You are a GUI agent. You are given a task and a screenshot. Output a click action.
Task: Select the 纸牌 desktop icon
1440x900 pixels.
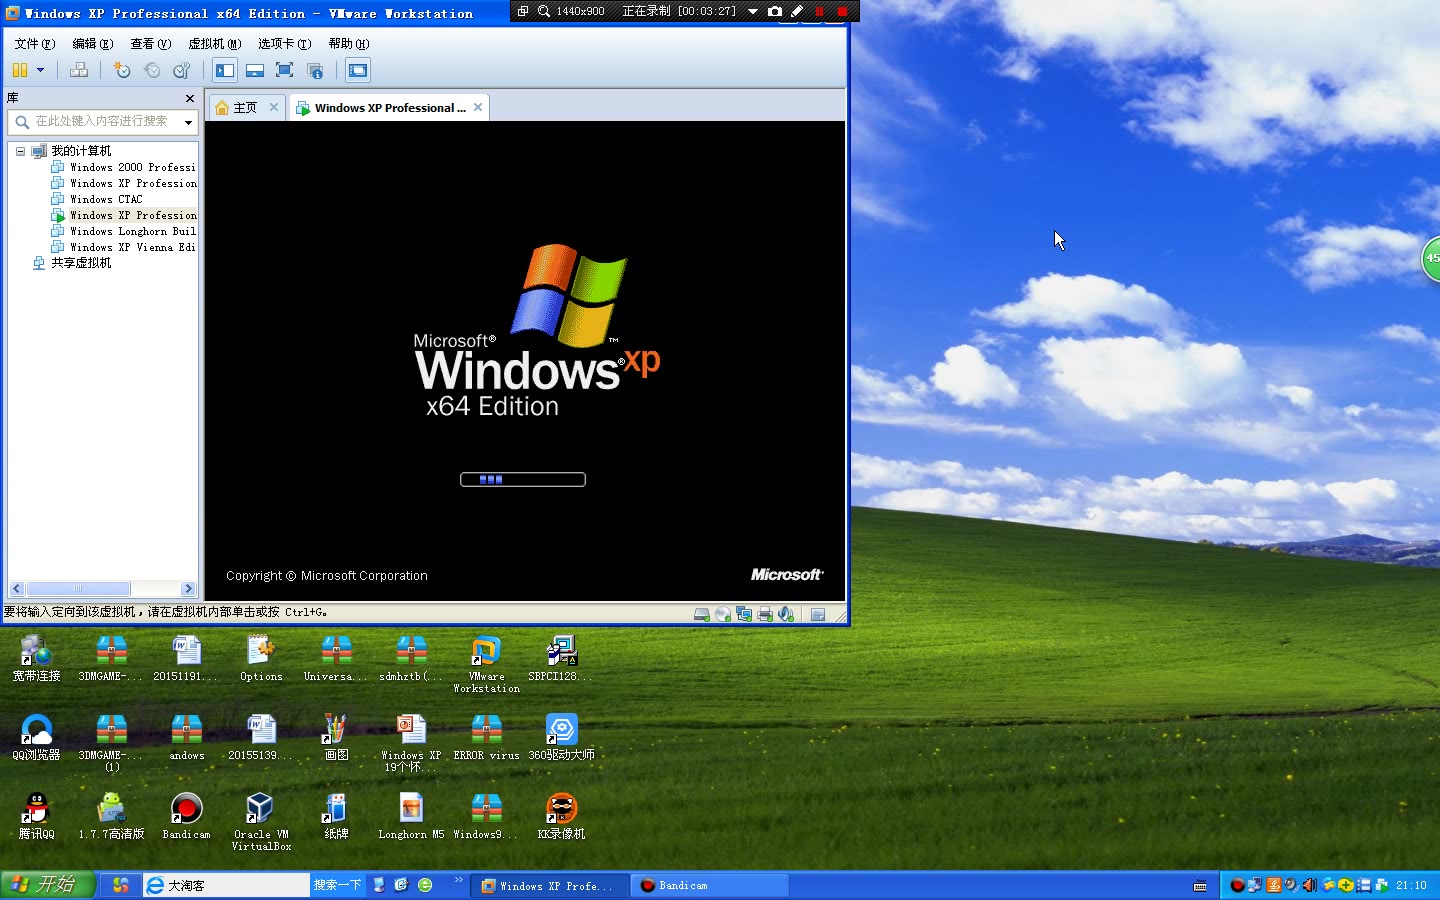336,816
